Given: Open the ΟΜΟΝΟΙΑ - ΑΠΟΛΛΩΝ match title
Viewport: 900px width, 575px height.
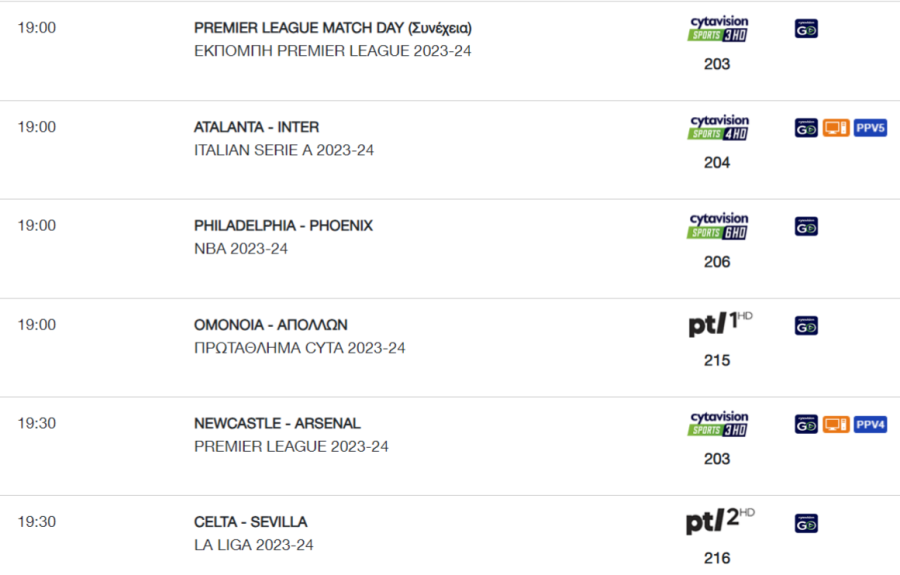Looking at the screenshot, I should [271, 325].
